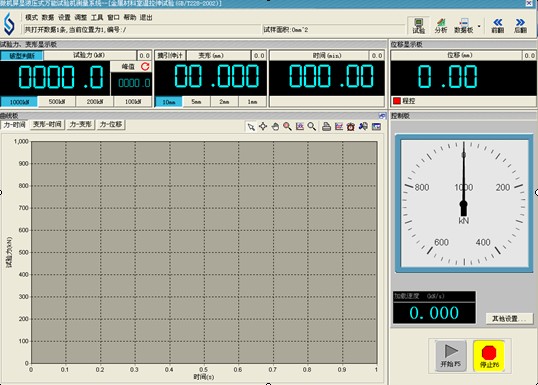The height and width of the screenshot is (385, 538).
Task: Select the 100kN force range
Action: coord(133,102)
